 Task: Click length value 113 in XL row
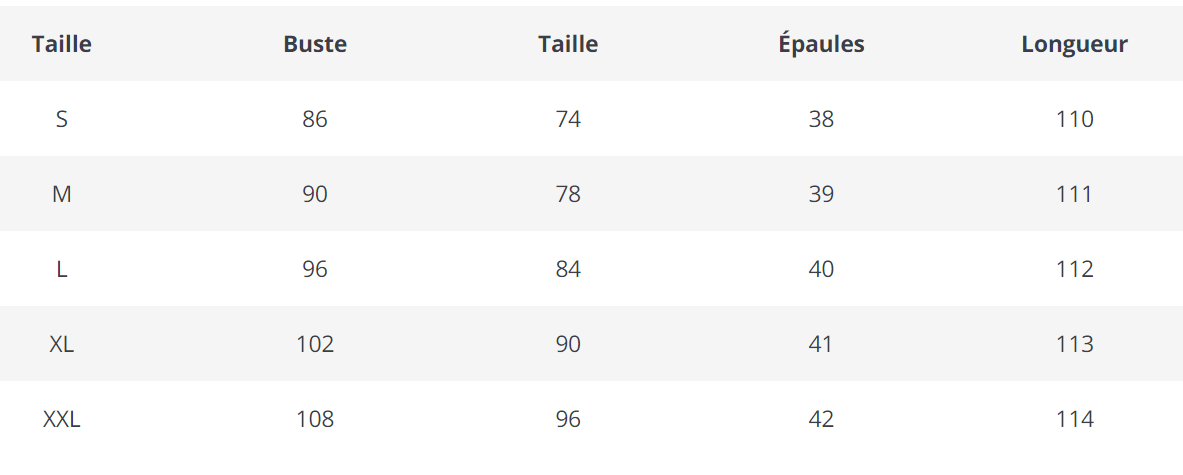(x=1074, y=344)
